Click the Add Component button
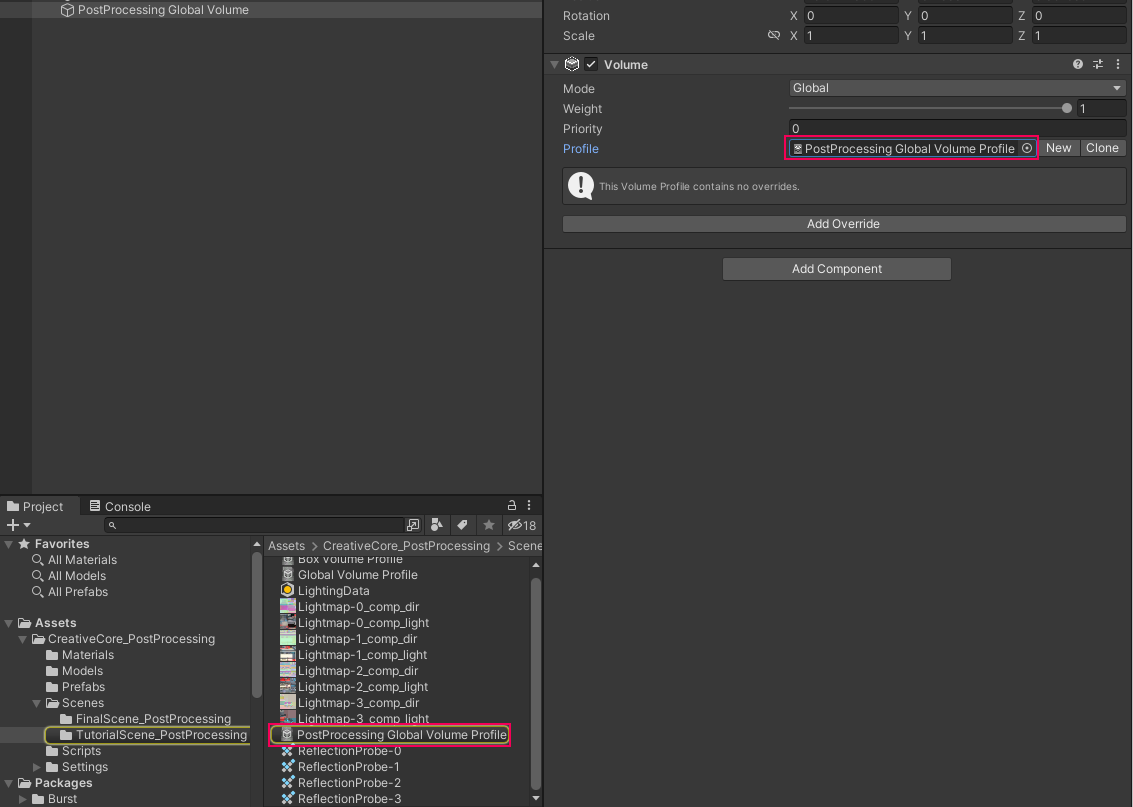This screenshot has width=1133, height=807. pos(836,269)
